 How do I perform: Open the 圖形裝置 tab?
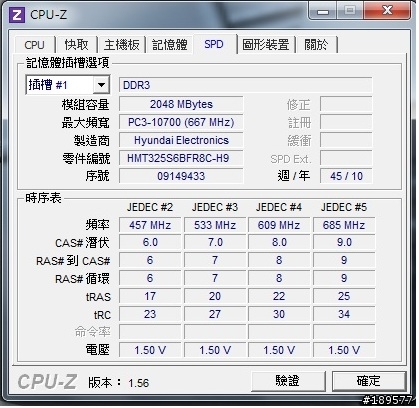pos(266,45)
